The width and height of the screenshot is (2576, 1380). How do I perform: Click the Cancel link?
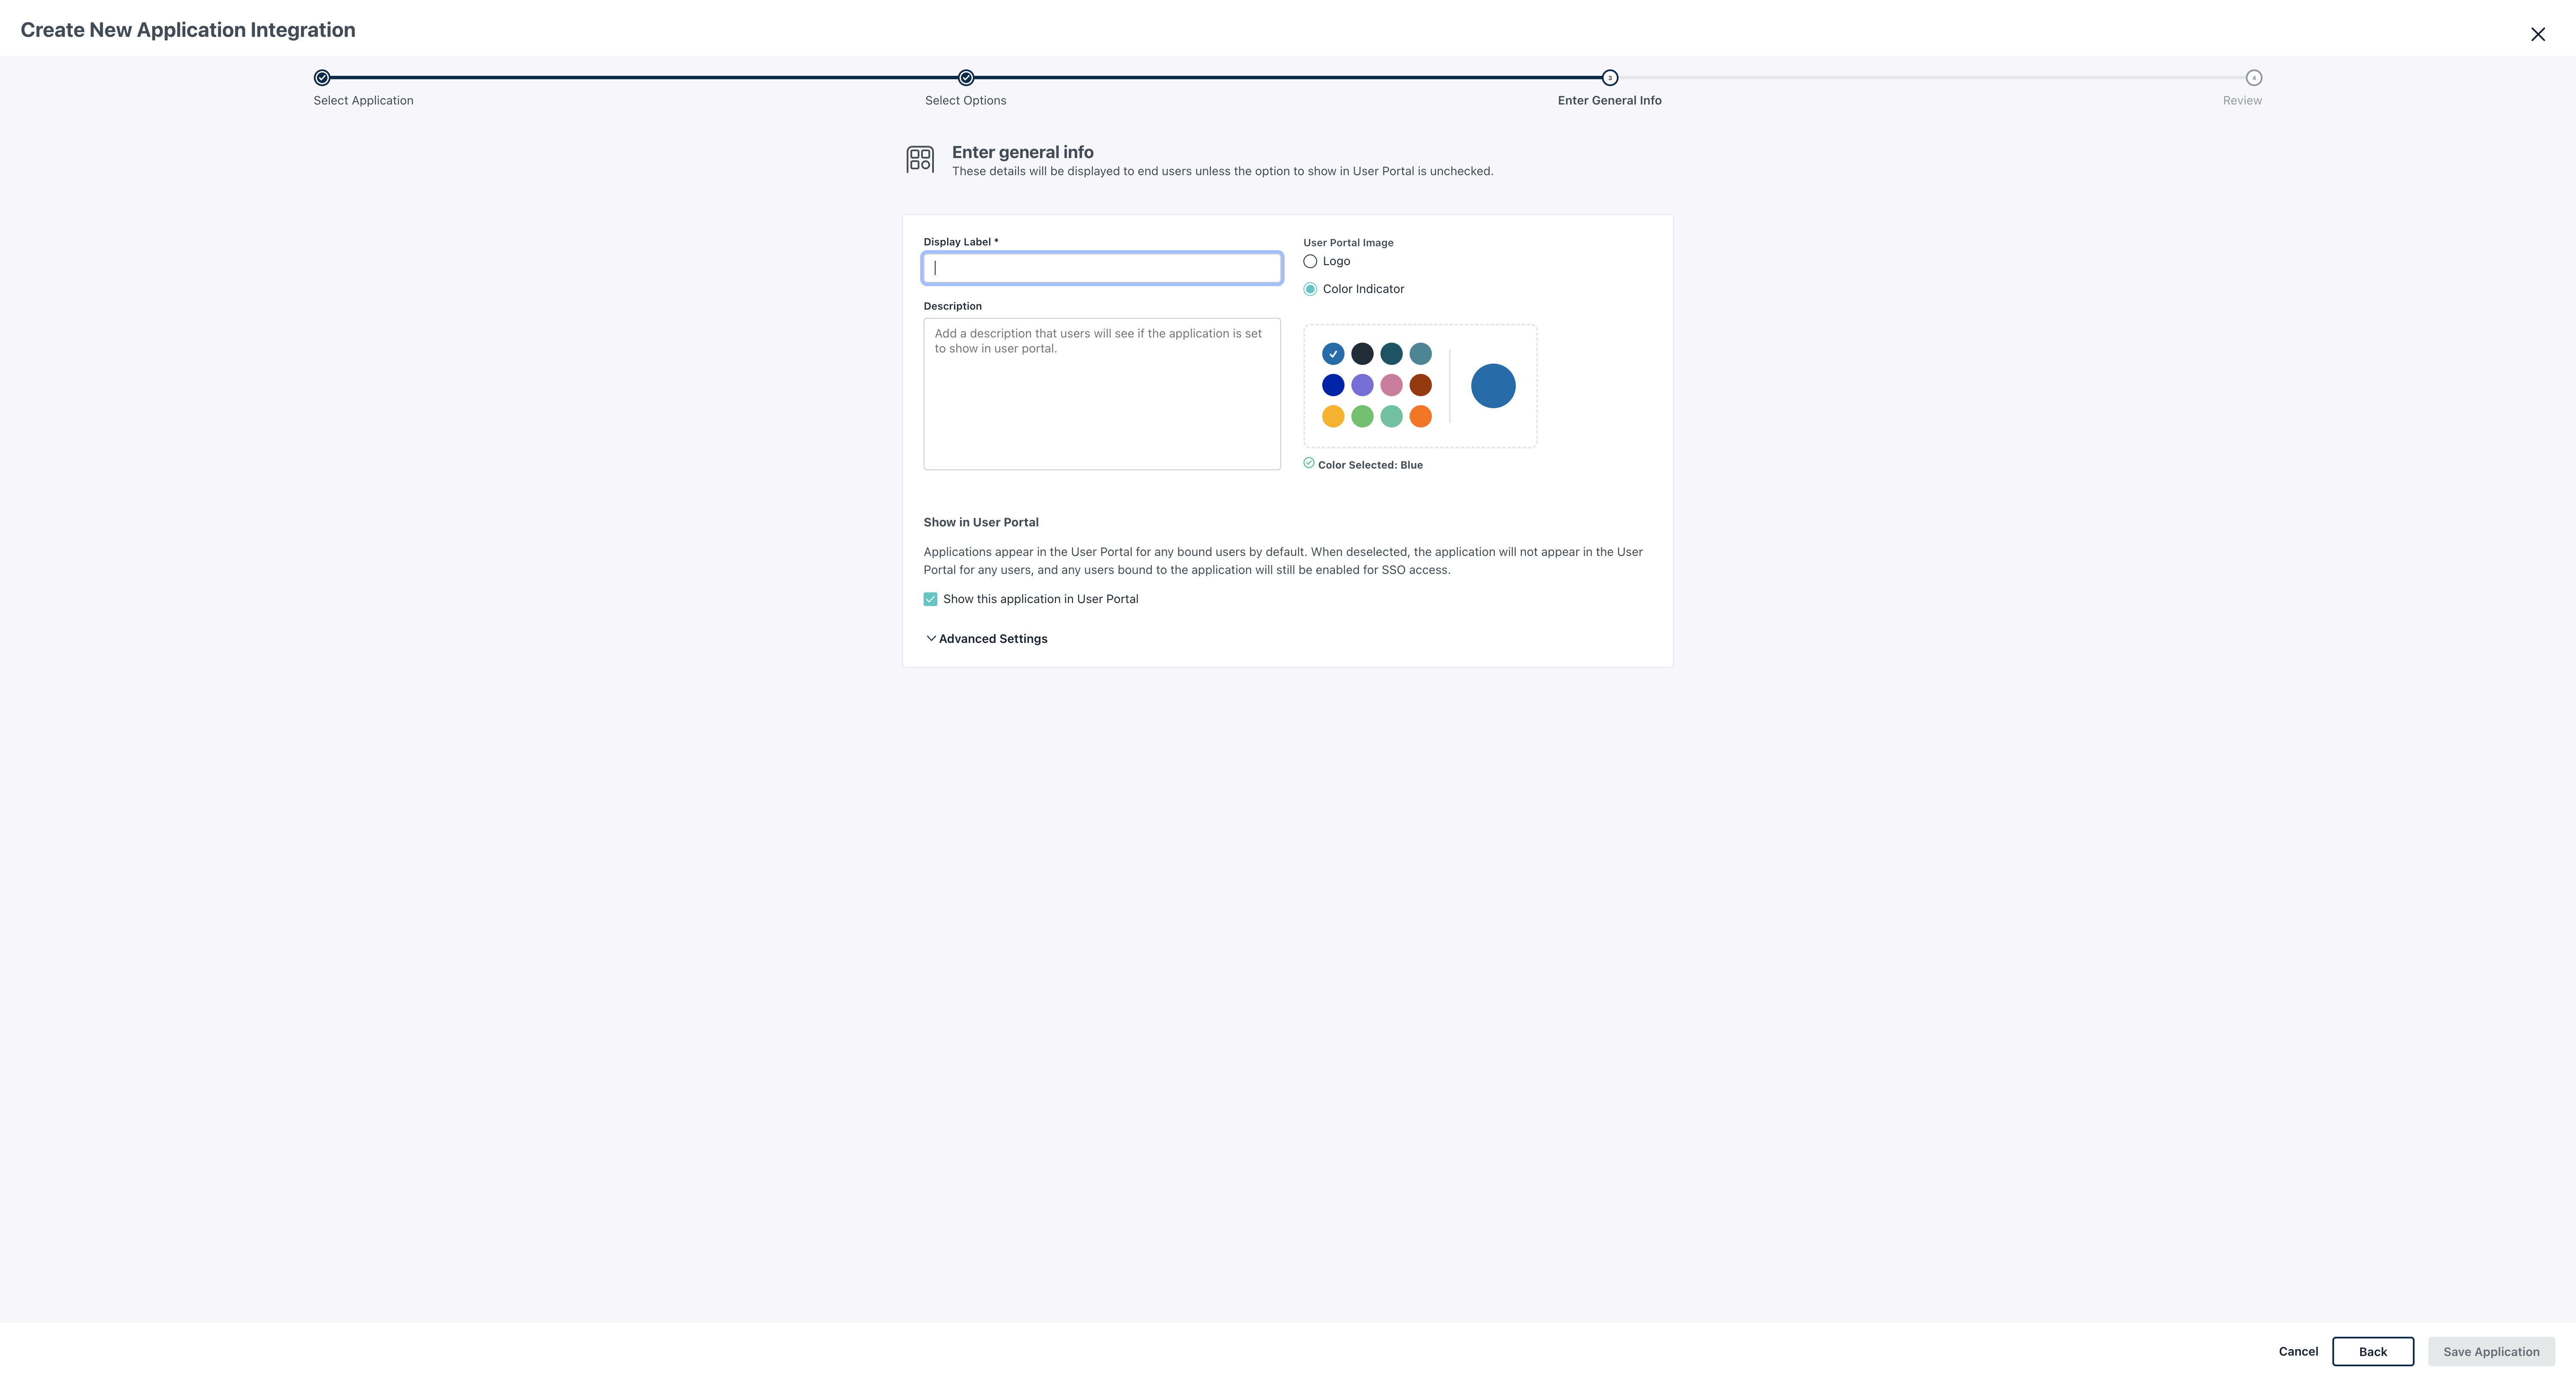click(2298, 1352)
